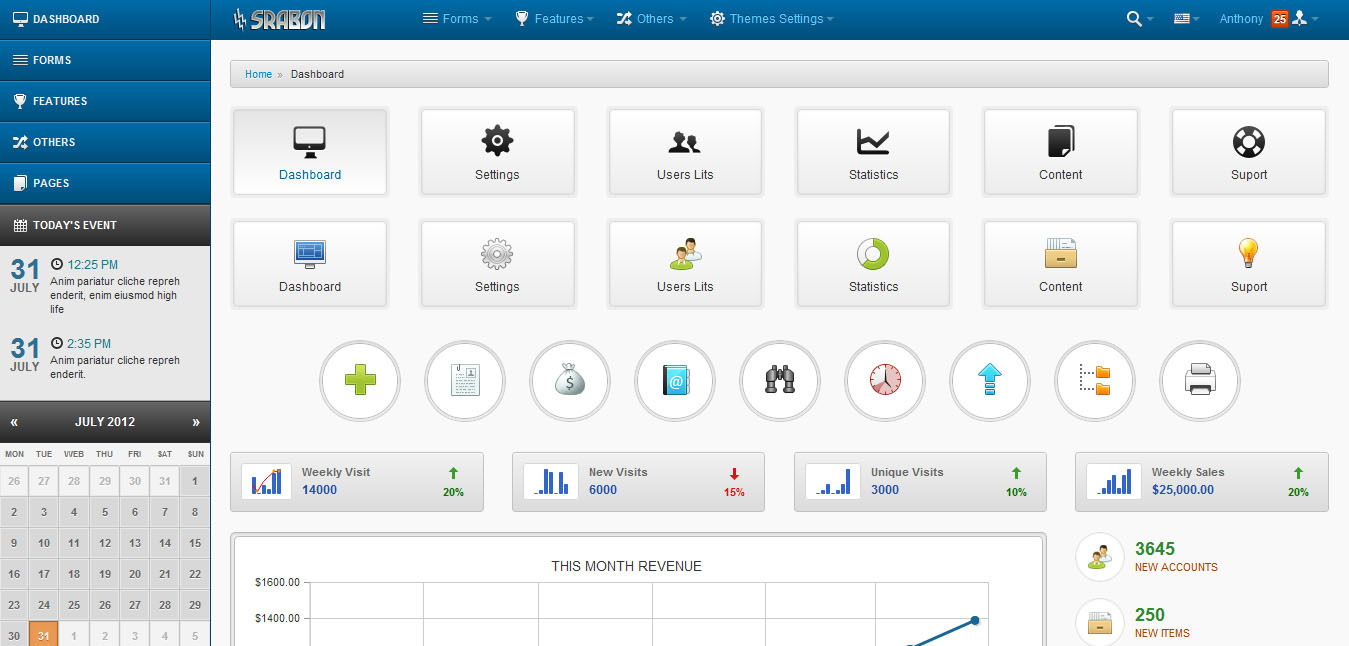Viewport: 1349px width, 646px height.
Task: Open the New Visits stat card
Action: [x=639, y=482]
